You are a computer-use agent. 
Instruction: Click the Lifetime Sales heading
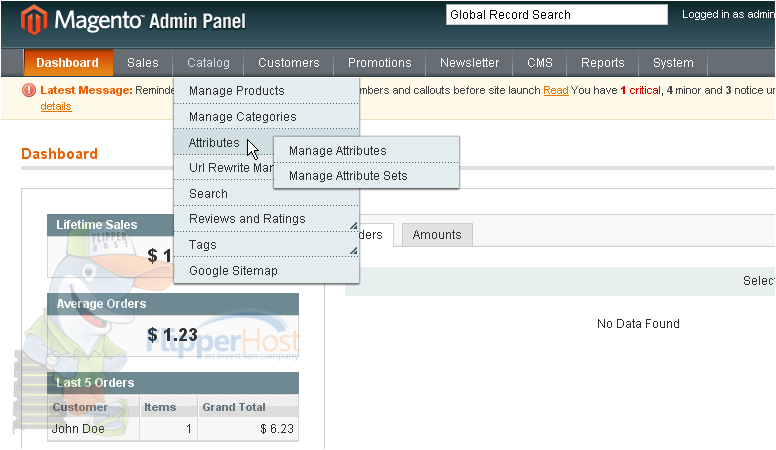point(97,225)
